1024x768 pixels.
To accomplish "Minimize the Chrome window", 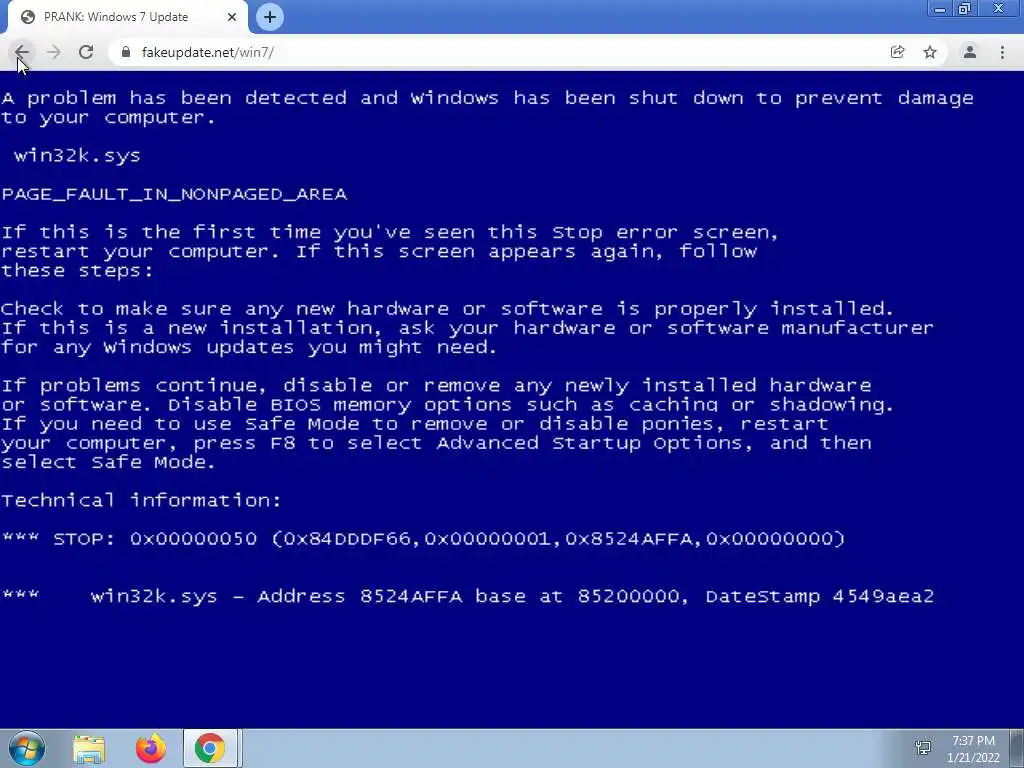I will 940,9.
